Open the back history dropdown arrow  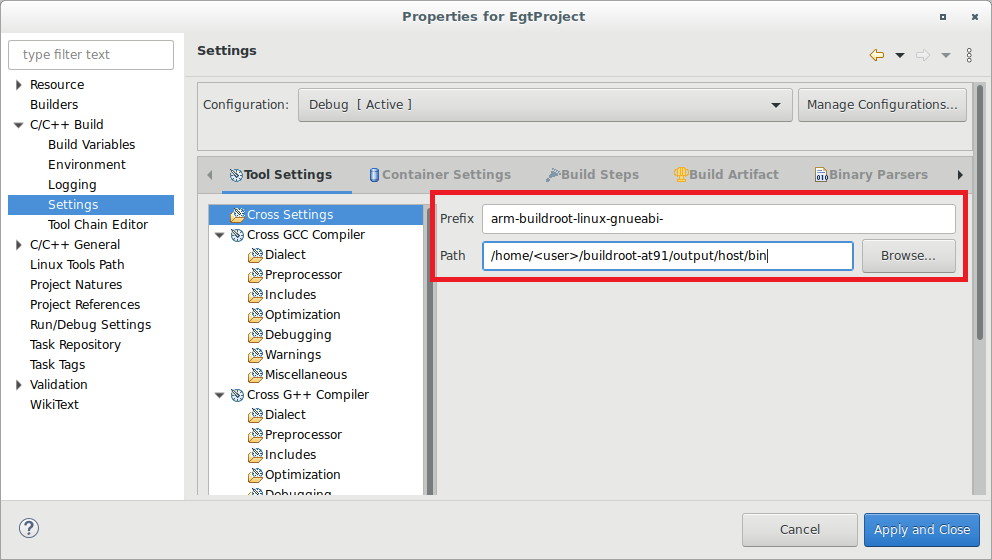coord(899,55)
